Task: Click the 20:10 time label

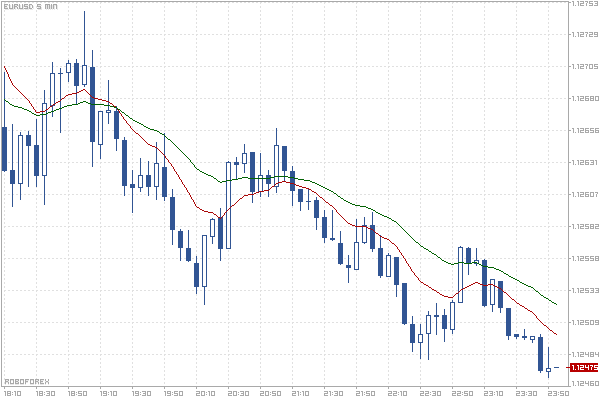Action: tap(205, 393)
